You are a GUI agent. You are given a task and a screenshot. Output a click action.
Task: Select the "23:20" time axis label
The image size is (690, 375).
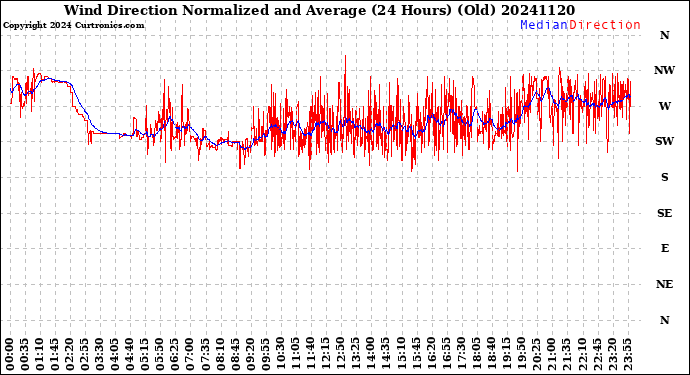[612, 354]
